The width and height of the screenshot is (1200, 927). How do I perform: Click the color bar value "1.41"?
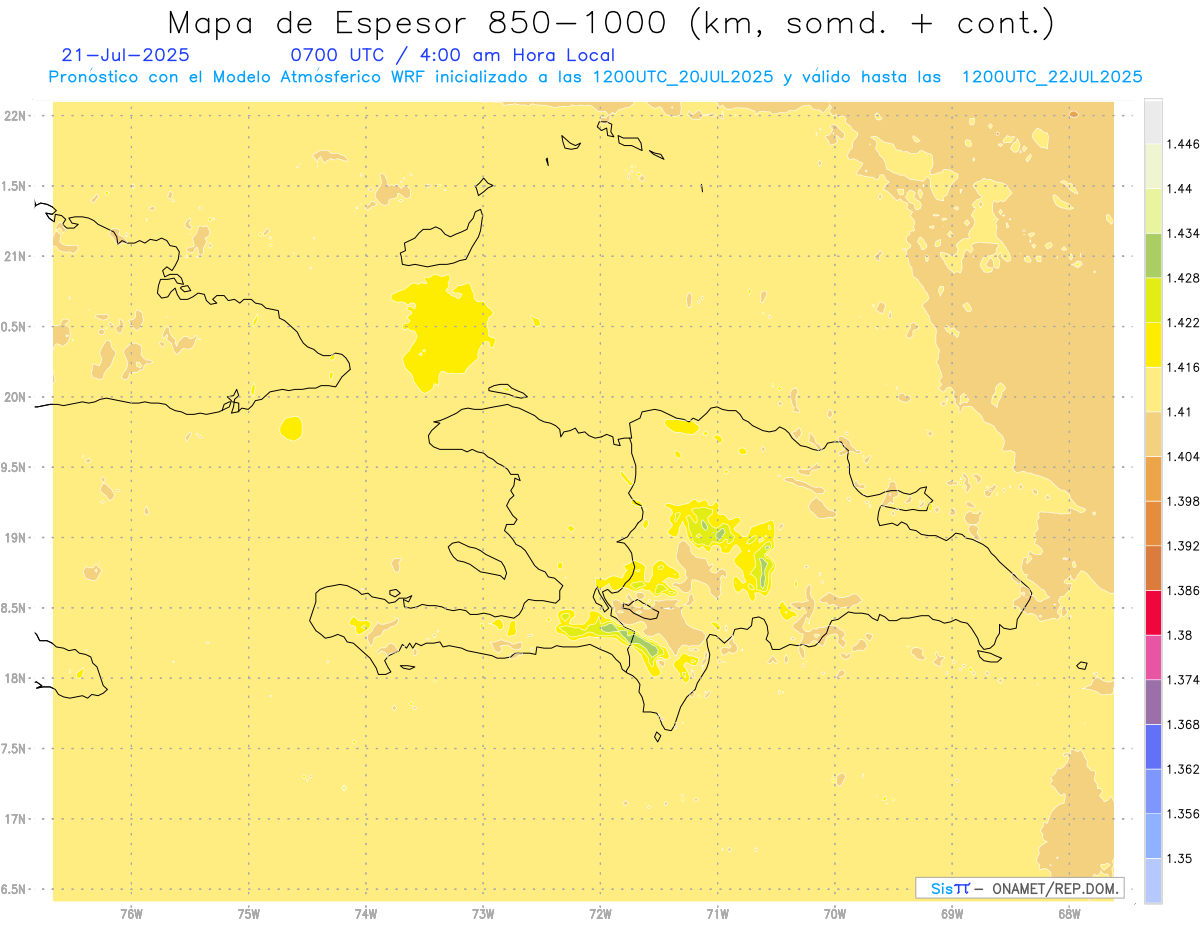1180,411
